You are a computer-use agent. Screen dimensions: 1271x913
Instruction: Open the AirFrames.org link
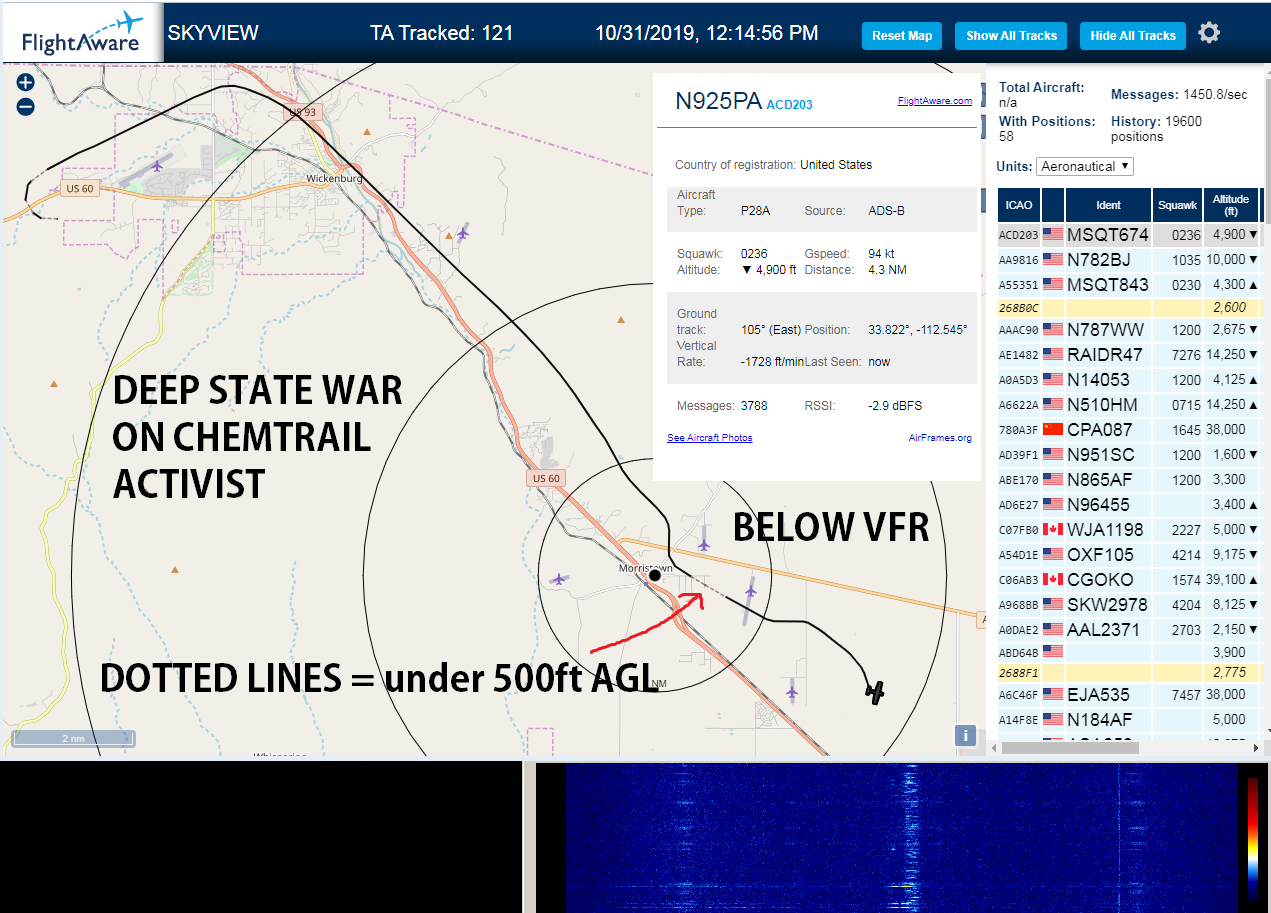click(940, 437)
